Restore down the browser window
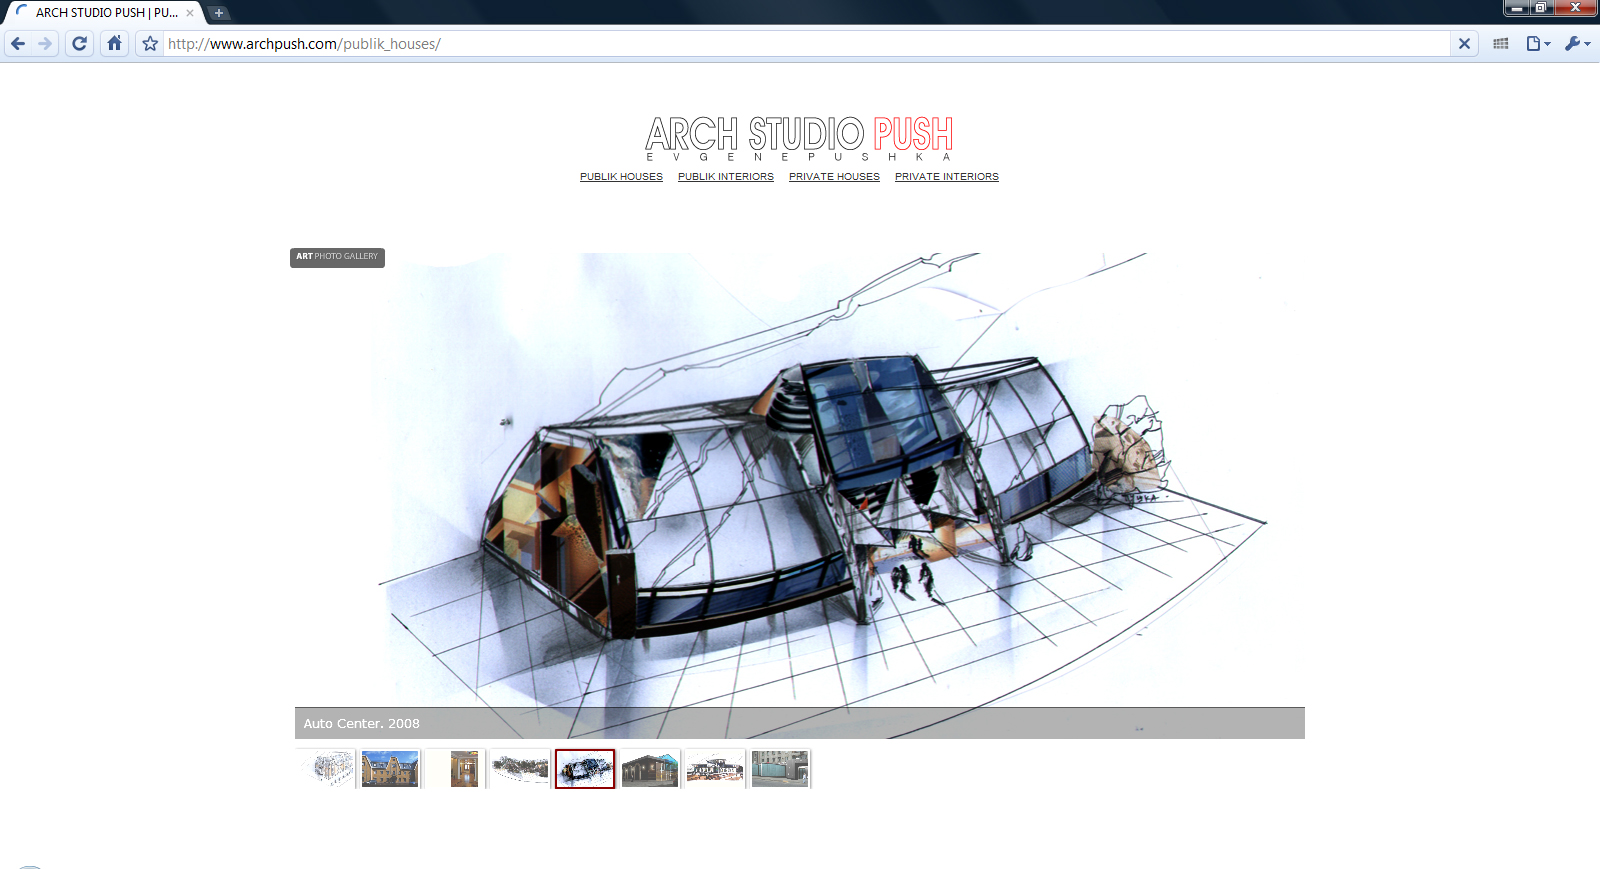This screenshot has width=1600, height=869. pos(1542,8)
